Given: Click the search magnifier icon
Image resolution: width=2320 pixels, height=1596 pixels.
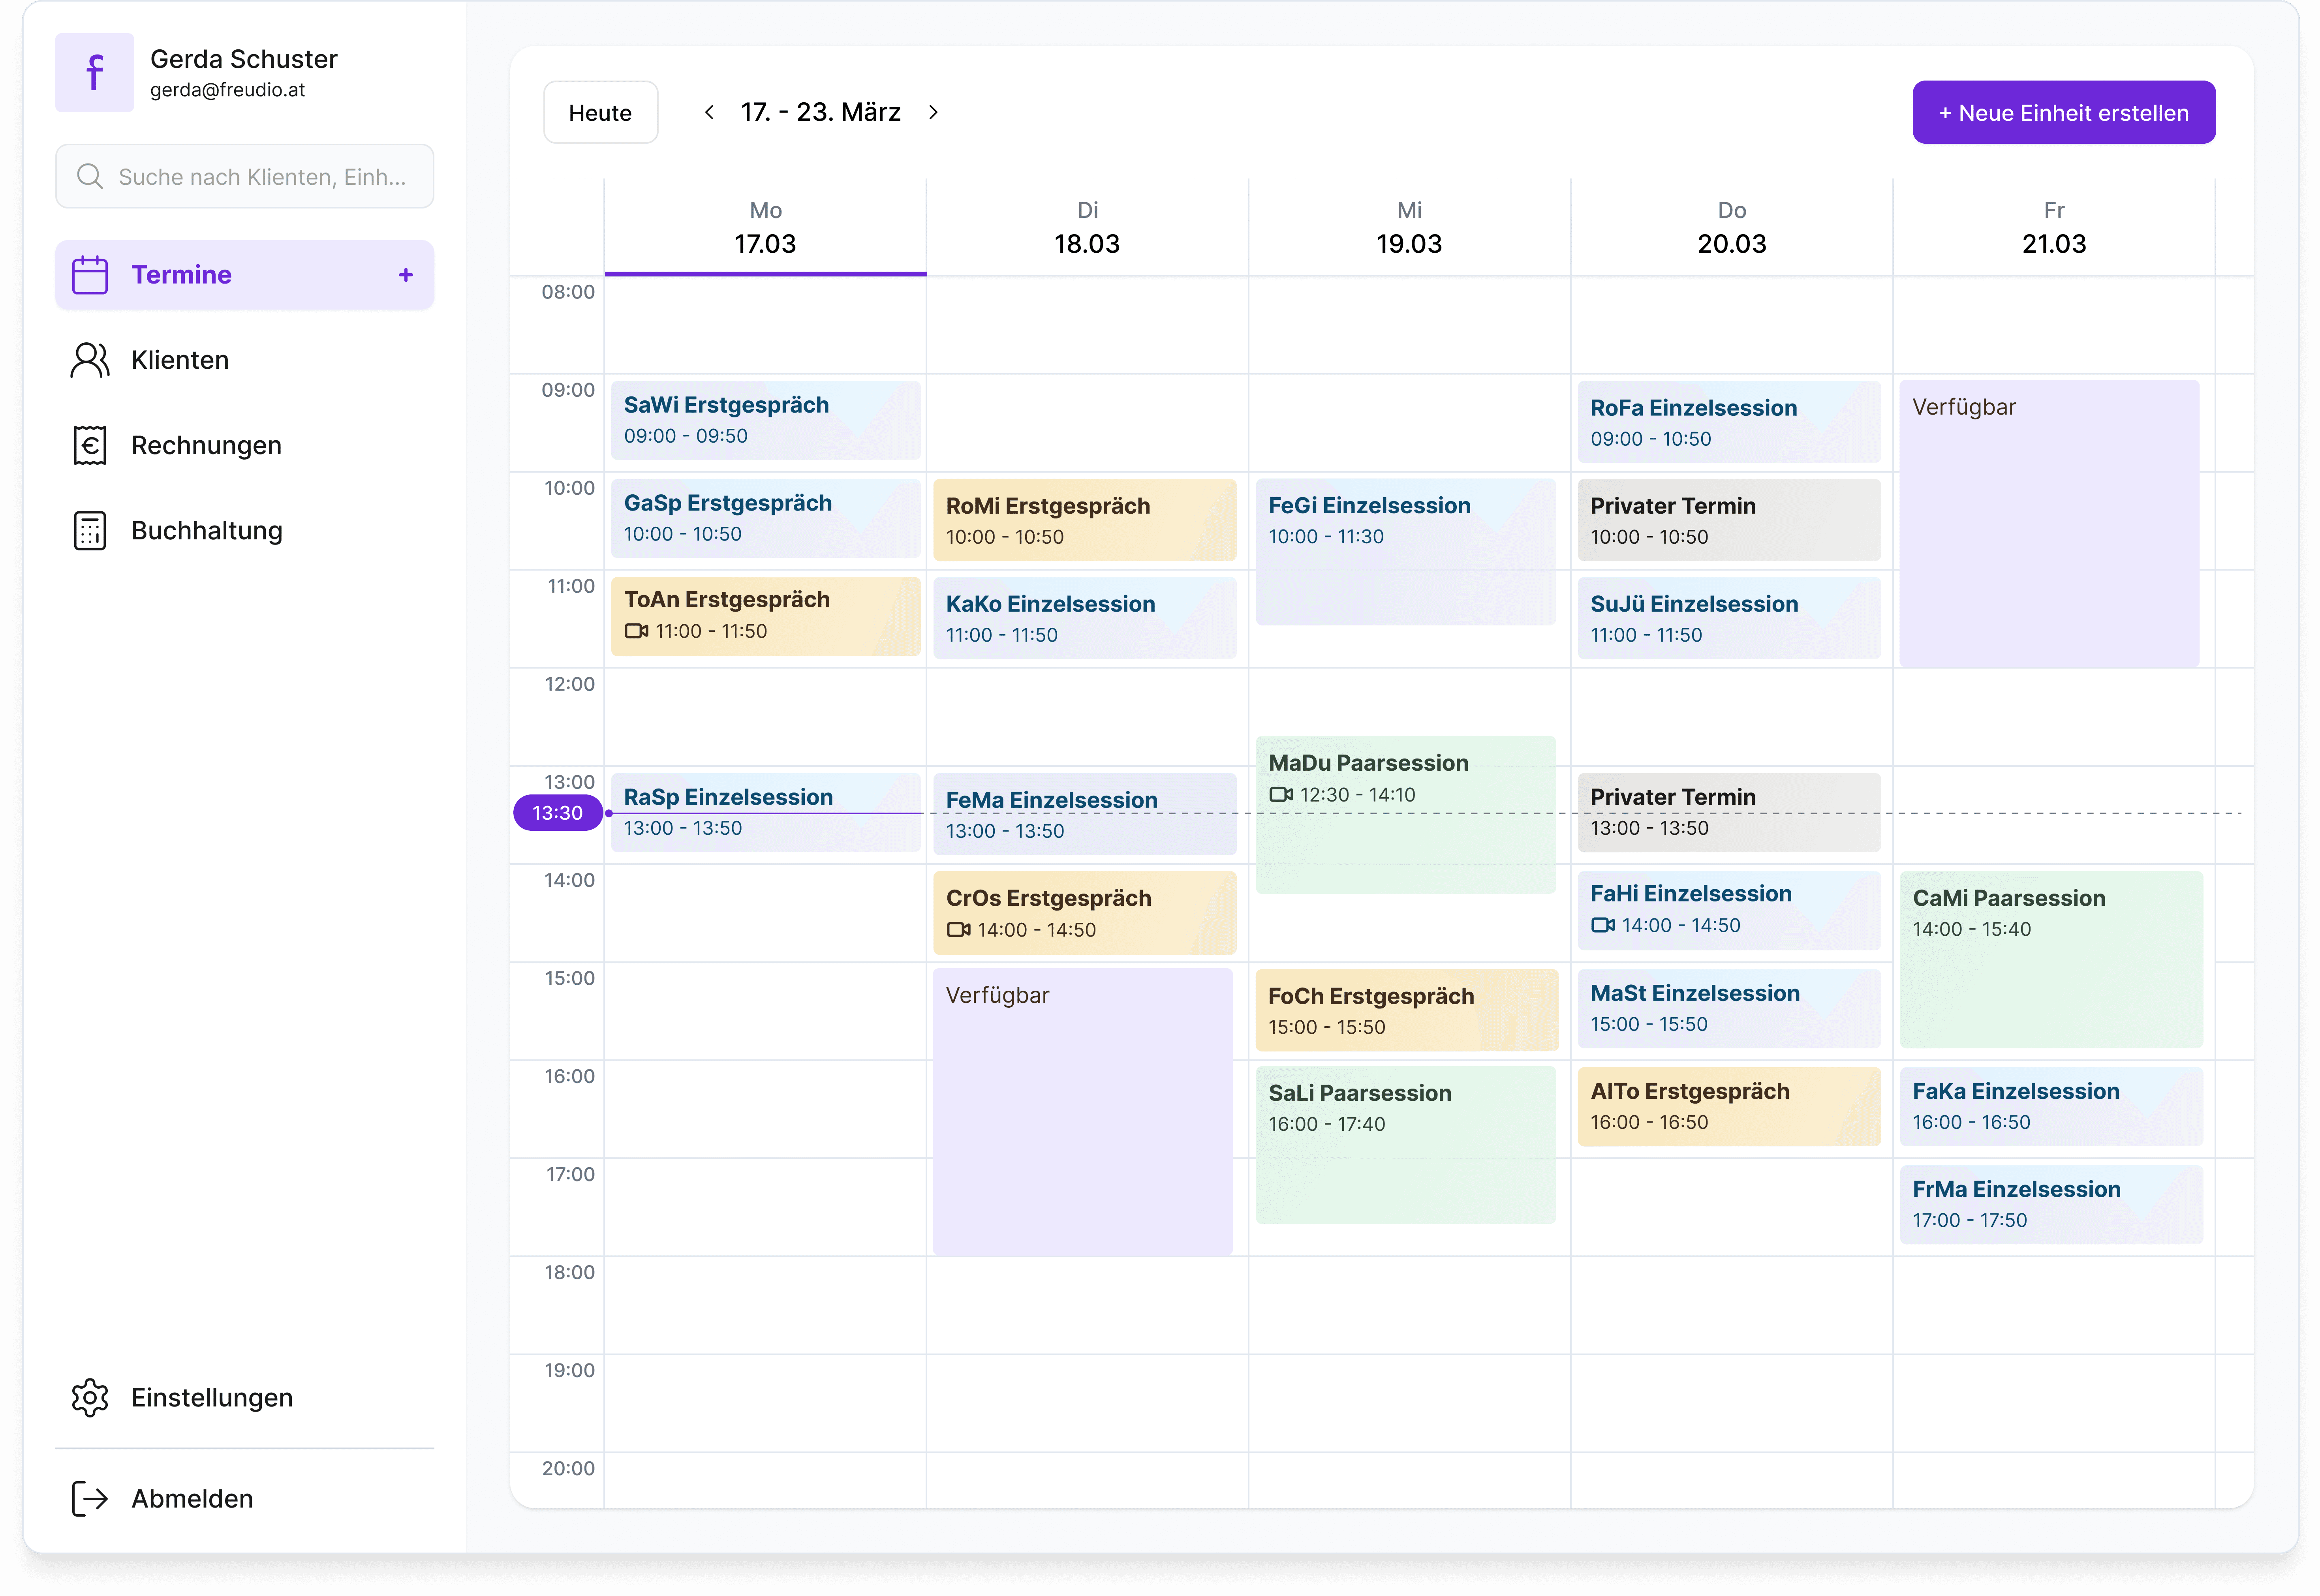Looking at the screenshot, I should point(90,177).
